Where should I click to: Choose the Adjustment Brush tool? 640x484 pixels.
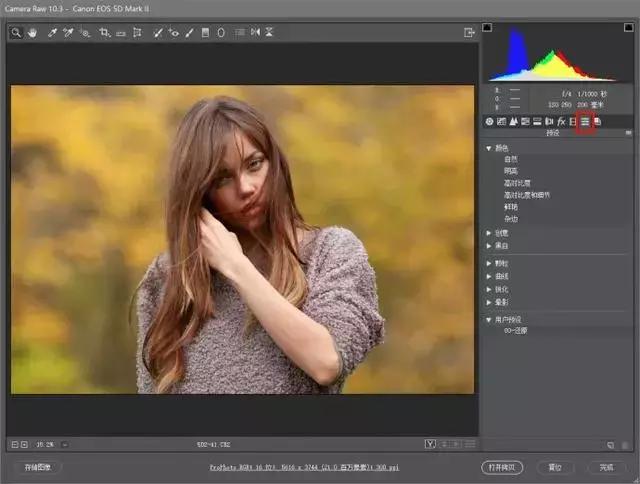(x=189, y=33)
